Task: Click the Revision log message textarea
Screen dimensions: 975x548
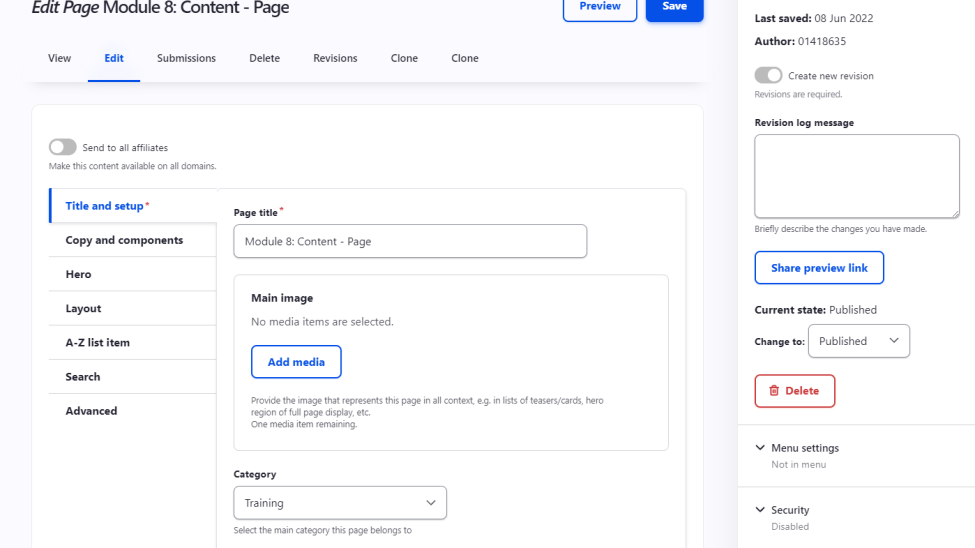Action: 856,176
